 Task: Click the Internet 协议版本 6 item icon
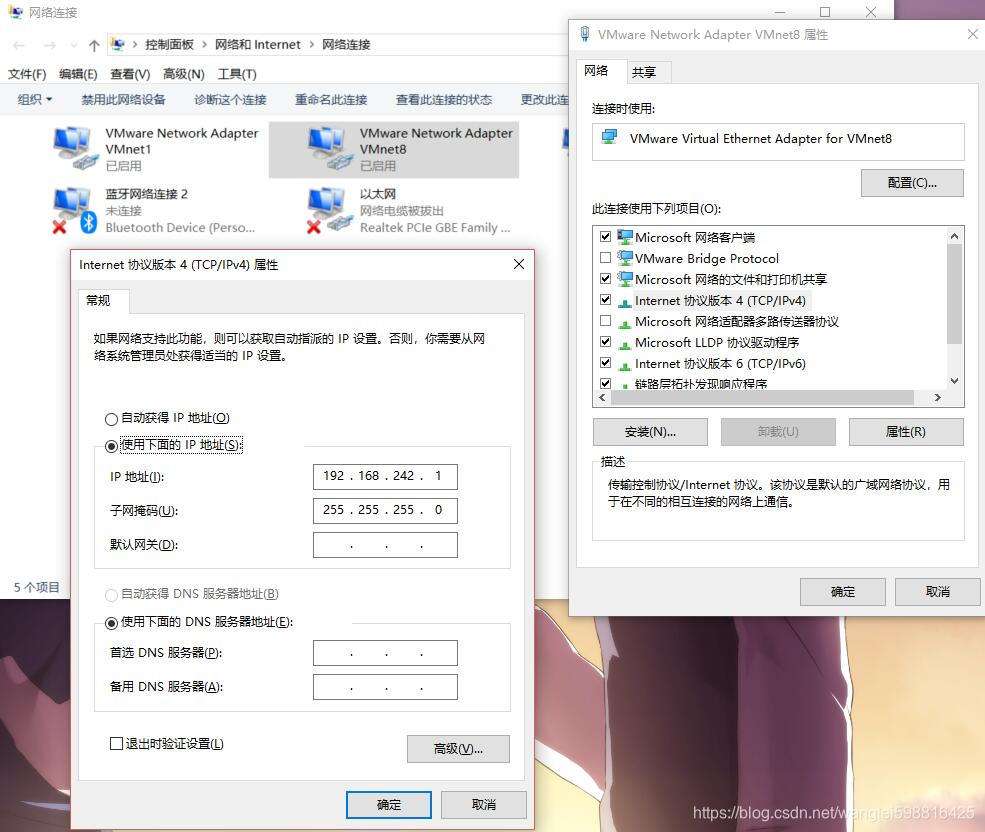point(624,365)
